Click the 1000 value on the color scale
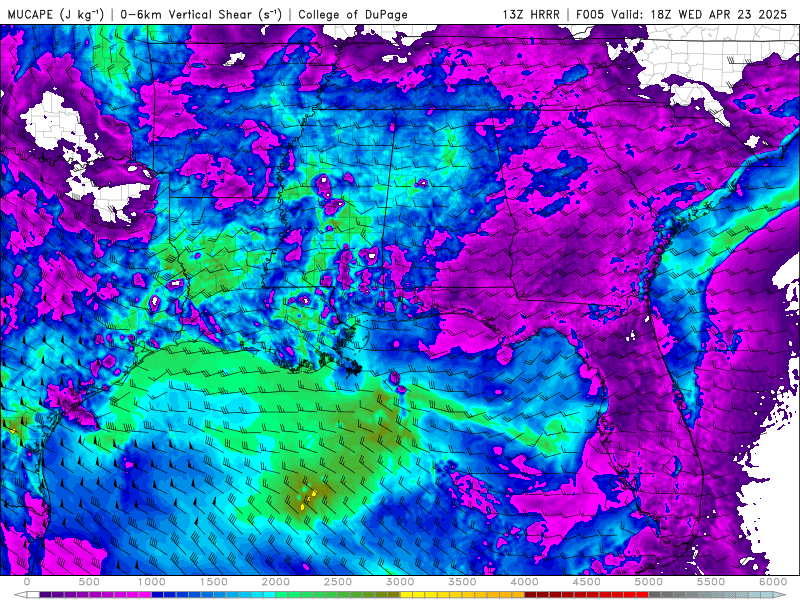The image size is (800, 600). (152, 582)
